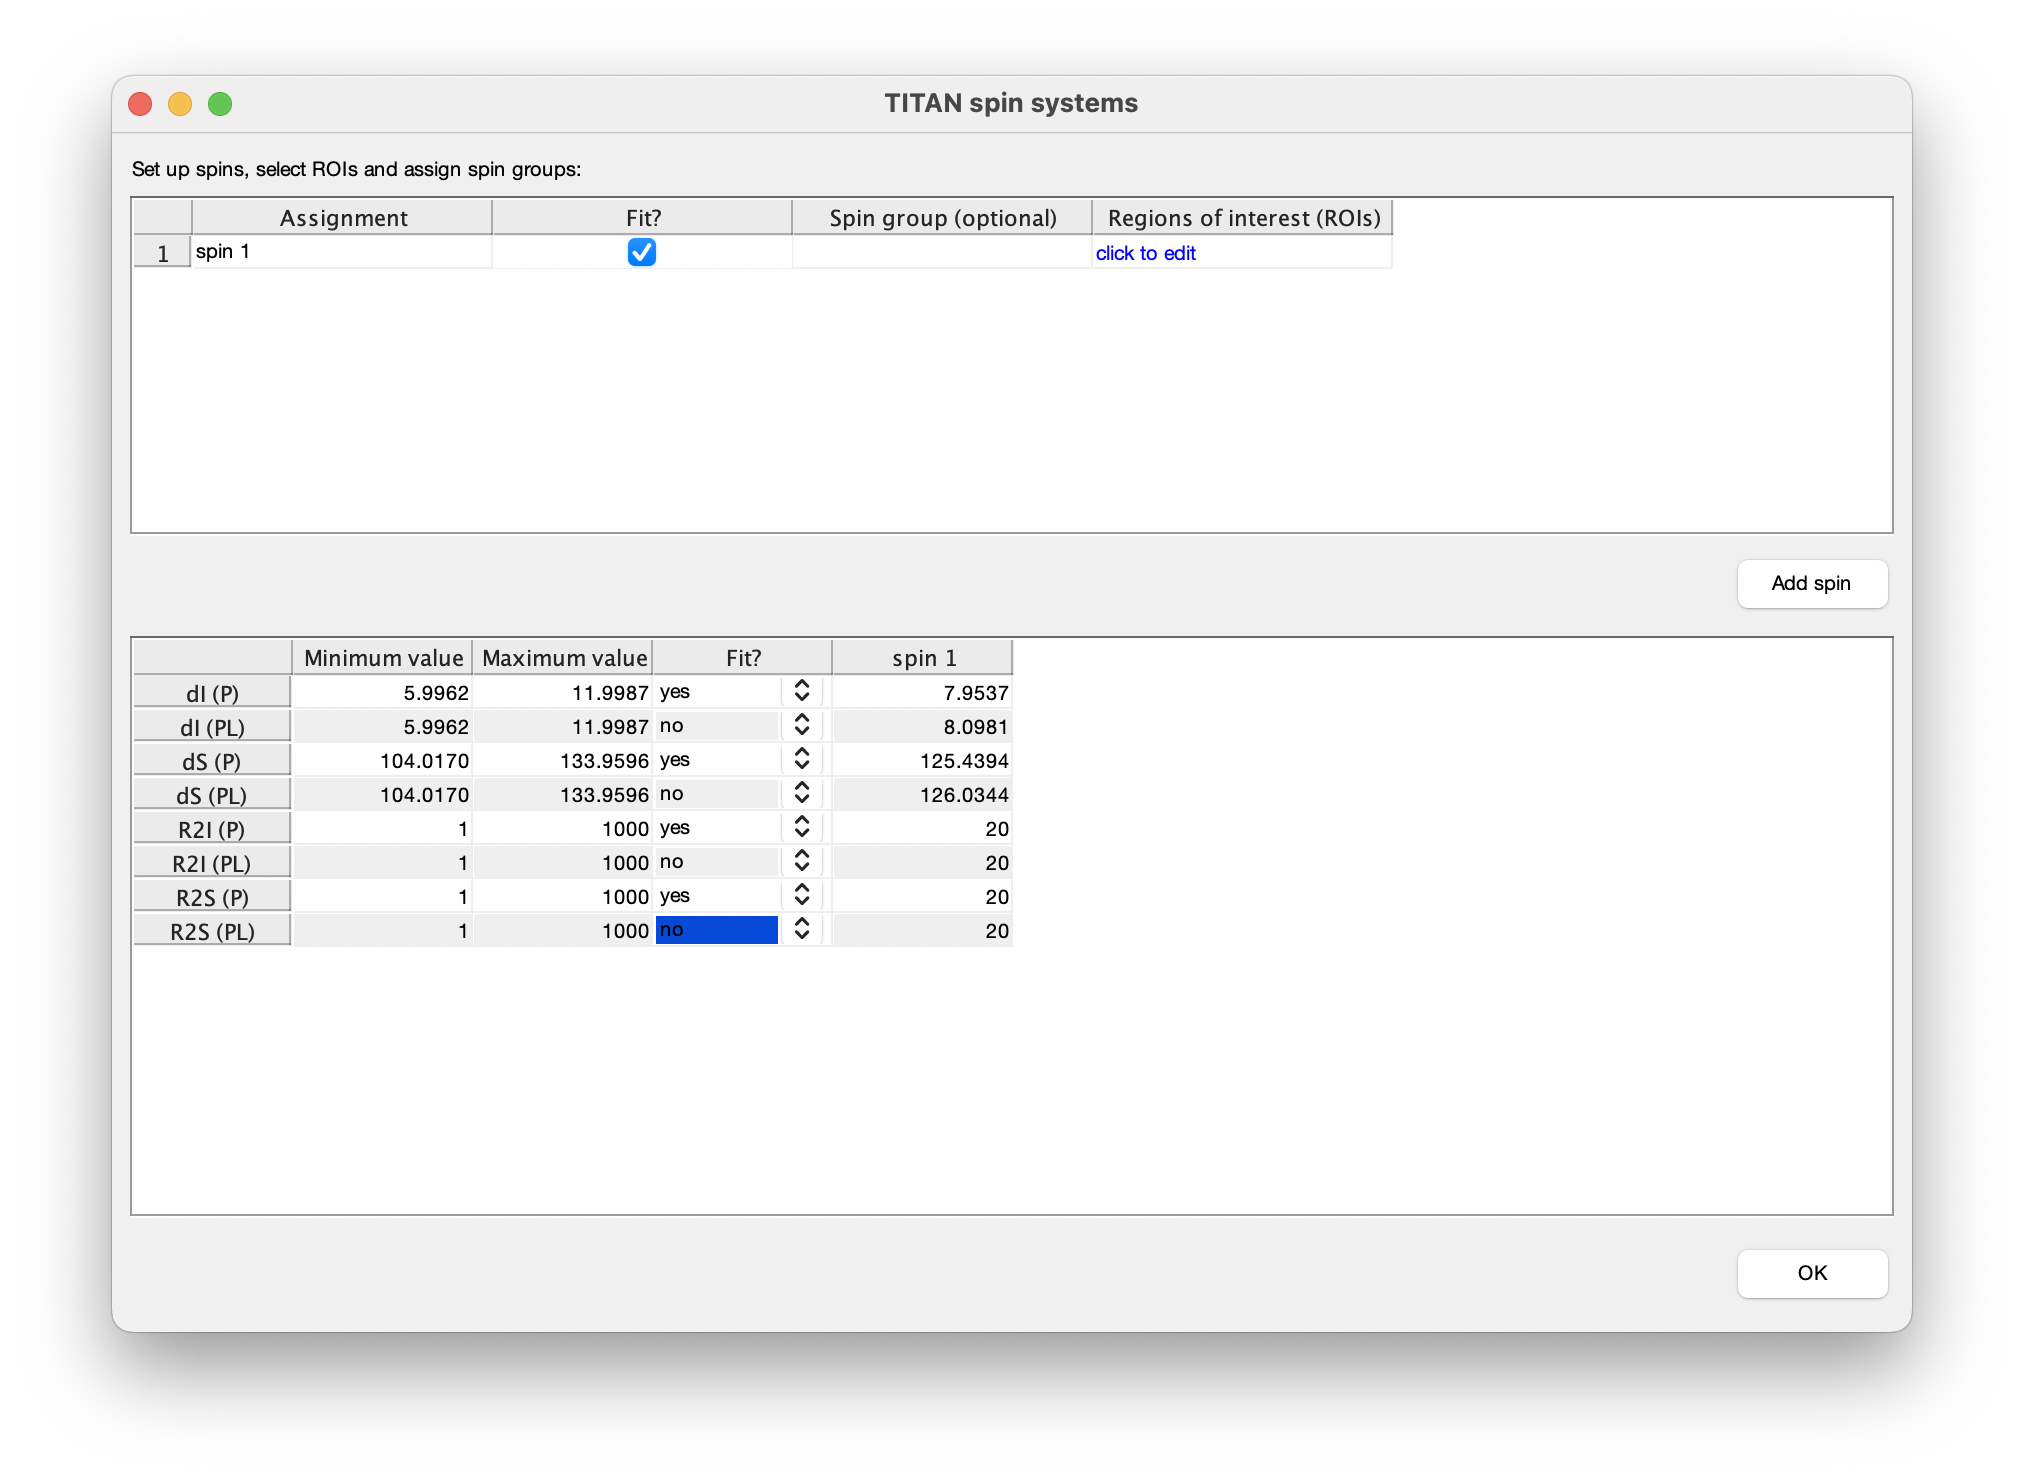Select spin 1 value 125.4394

tap(922, 761)
